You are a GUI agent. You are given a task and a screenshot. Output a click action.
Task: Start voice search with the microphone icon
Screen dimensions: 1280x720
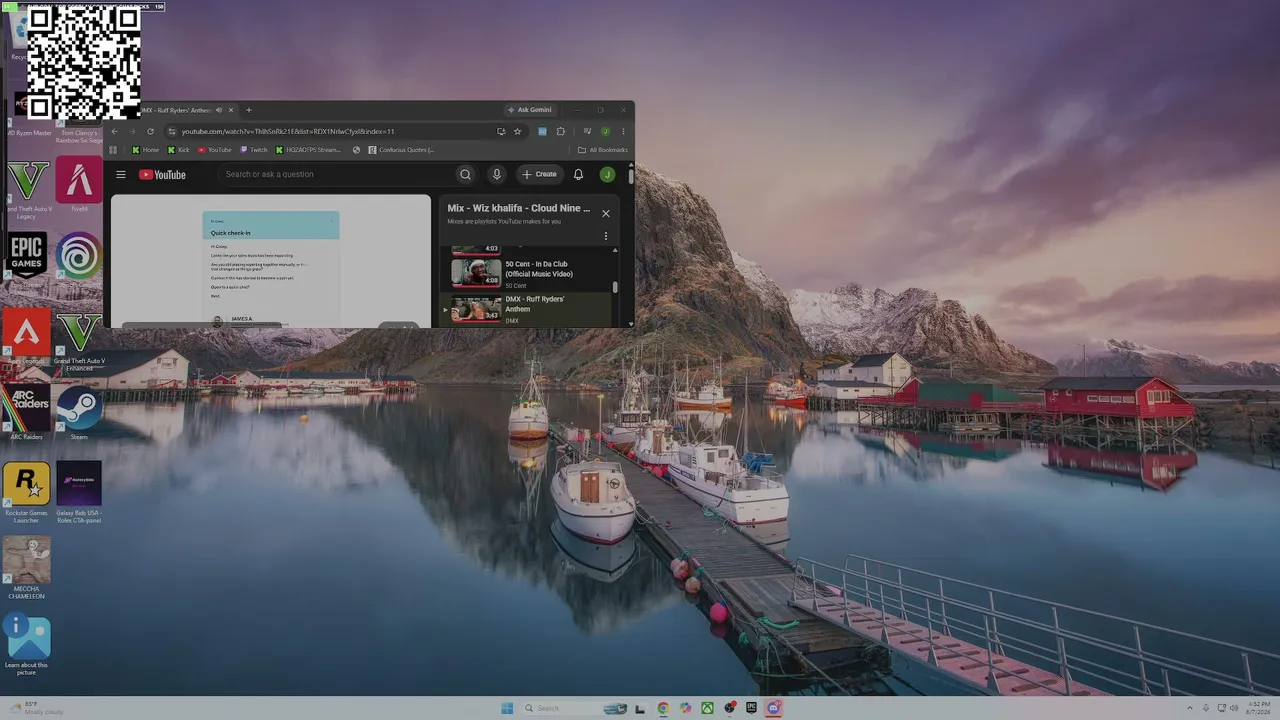click(496, 174)
